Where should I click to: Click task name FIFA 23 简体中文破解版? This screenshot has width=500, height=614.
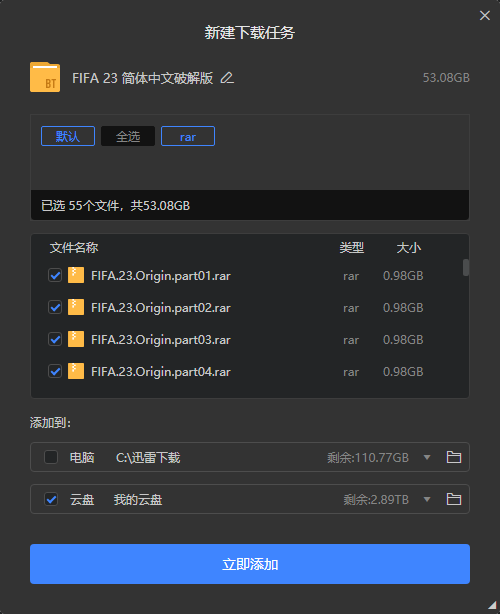pyautogui.click(x=143, y=78)
